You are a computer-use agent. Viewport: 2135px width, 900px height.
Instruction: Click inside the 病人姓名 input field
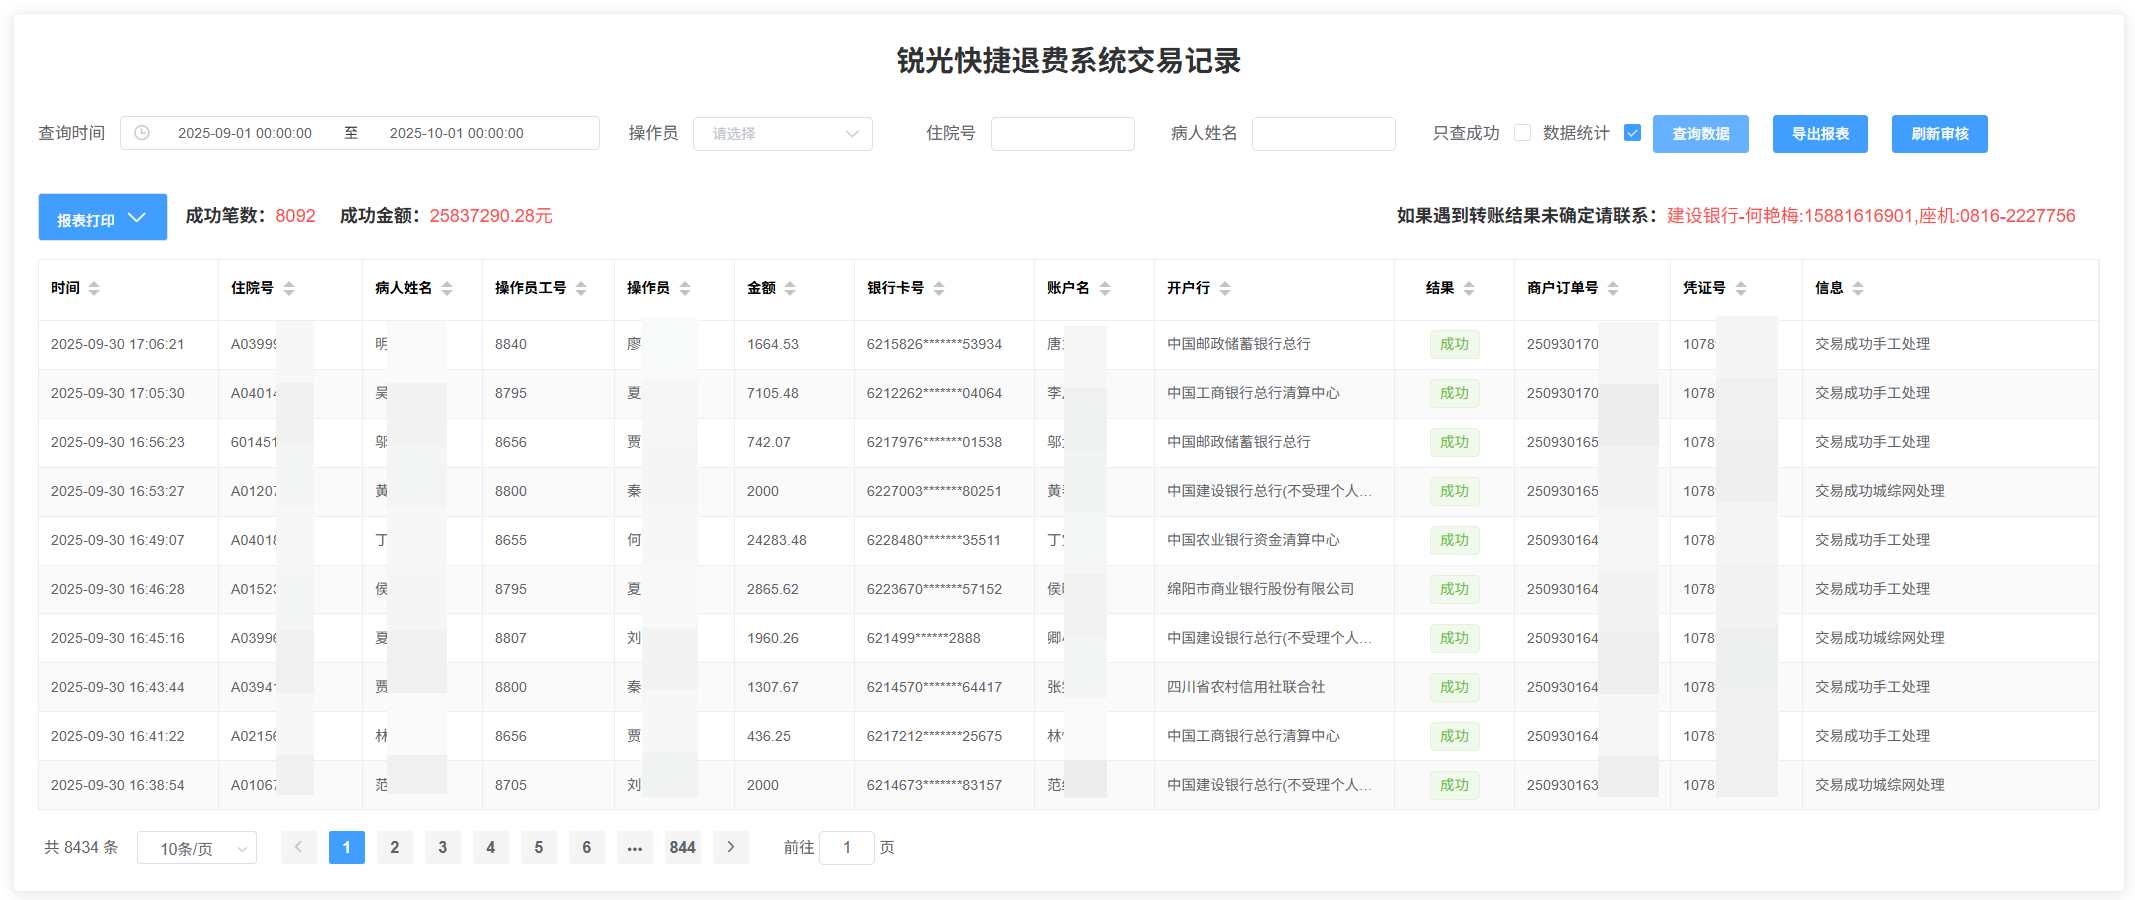tap(1324, 133)
